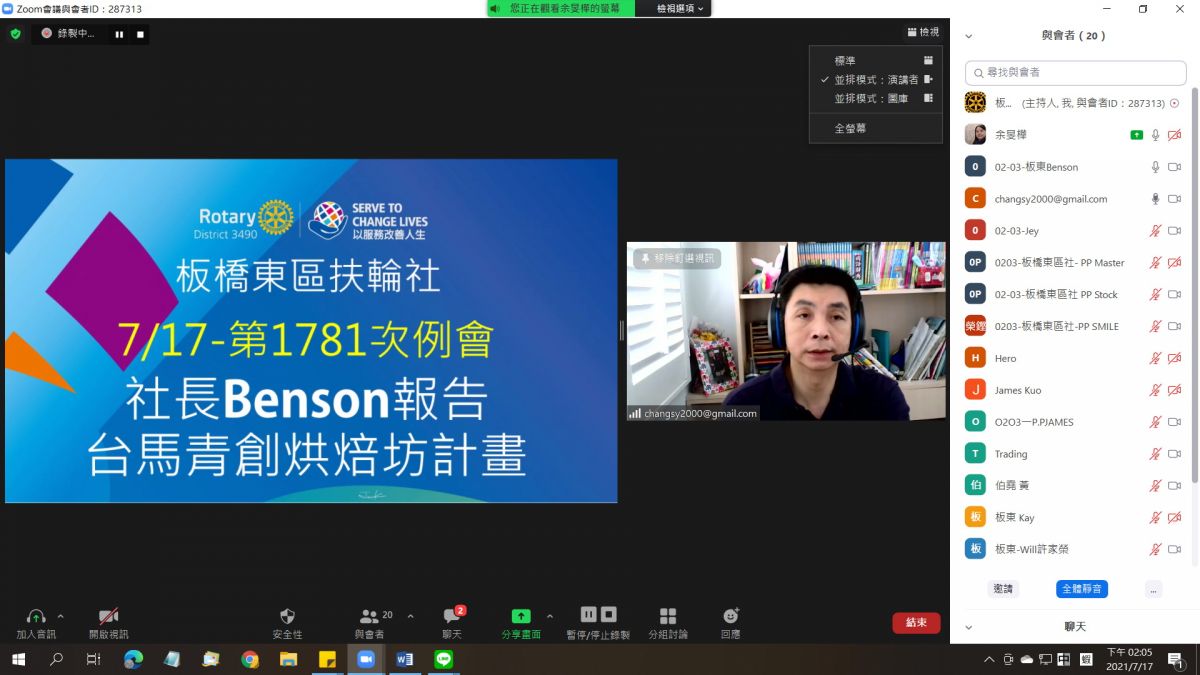
Task: Open Sticky Notes from the taskbar
Action: (327, 659)
